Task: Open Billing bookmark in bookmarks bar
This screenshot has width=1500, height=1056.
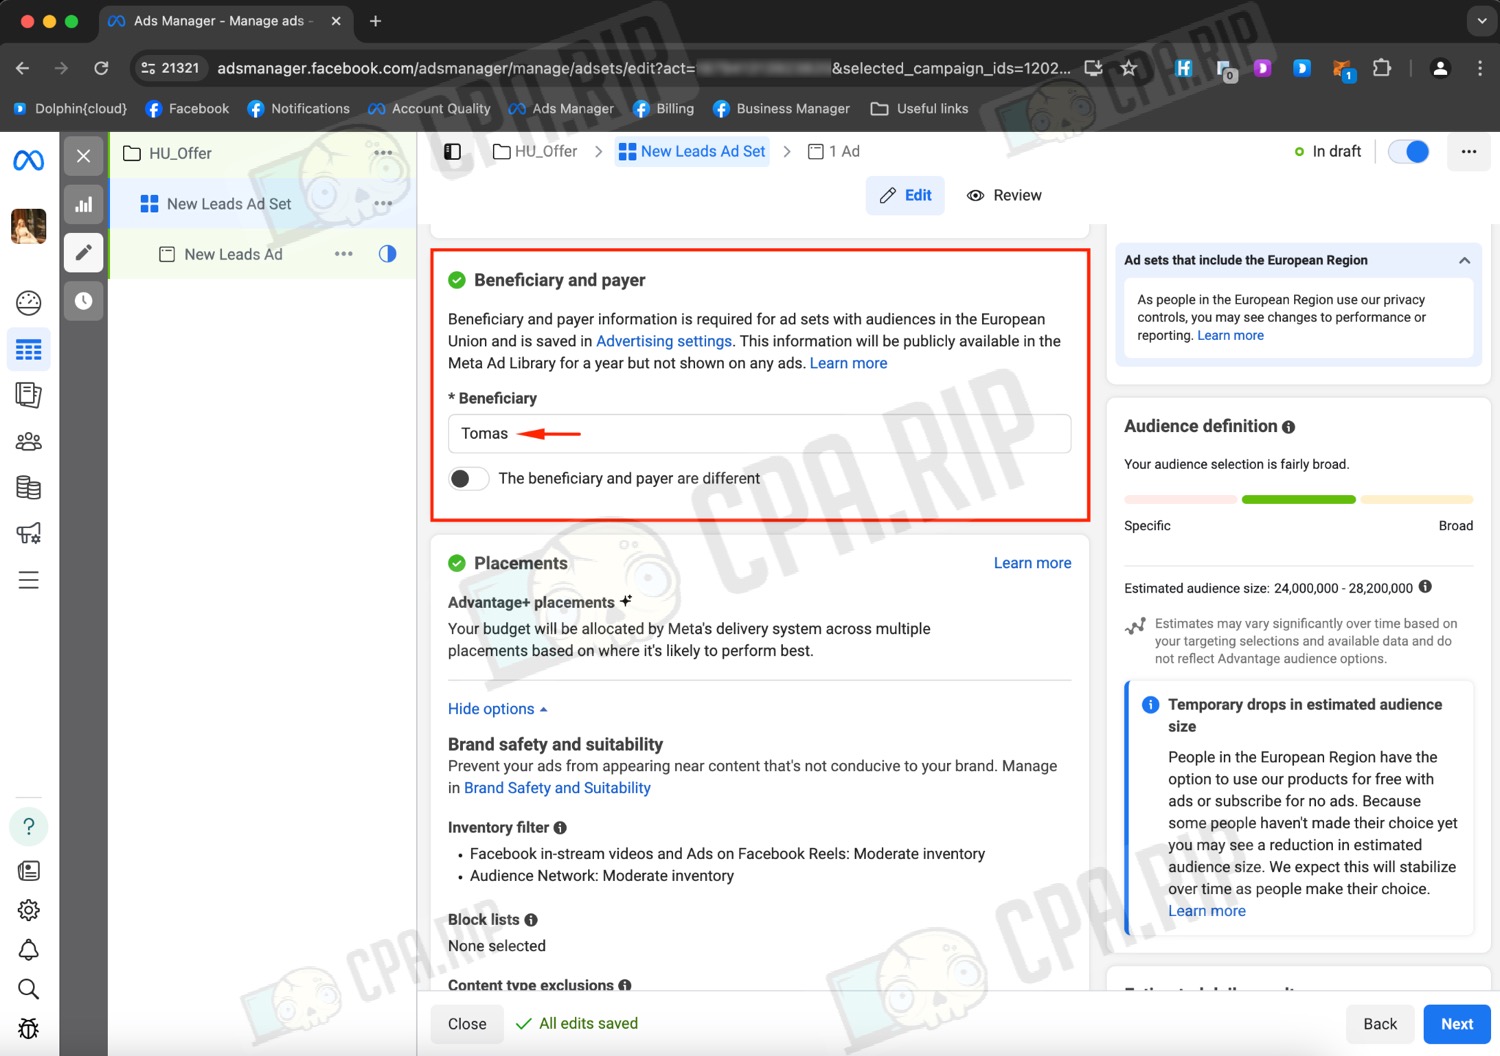Action: [x=664, y=108]
